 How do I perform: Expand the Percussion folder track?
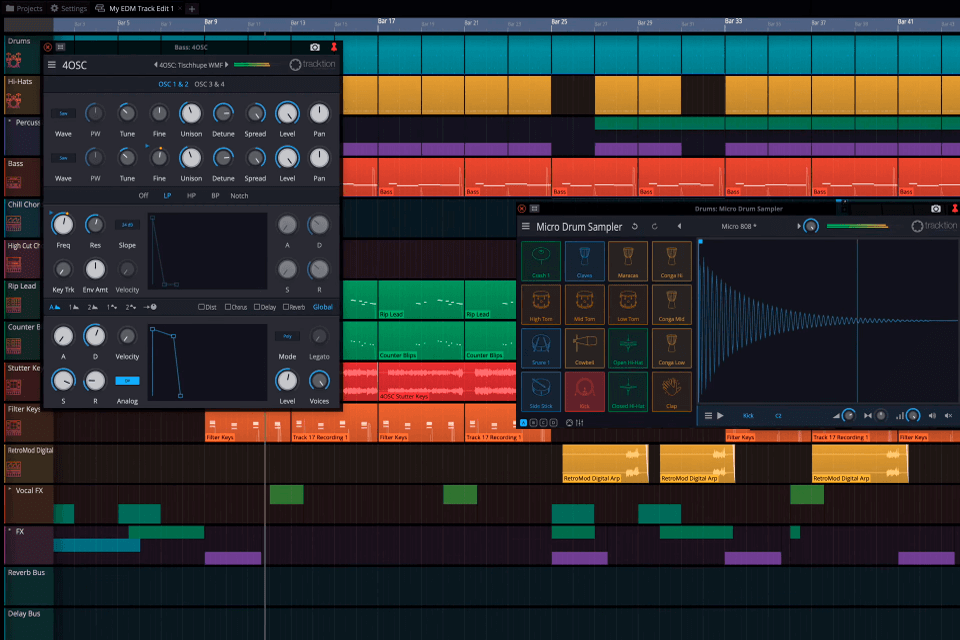tap(10, 121)
